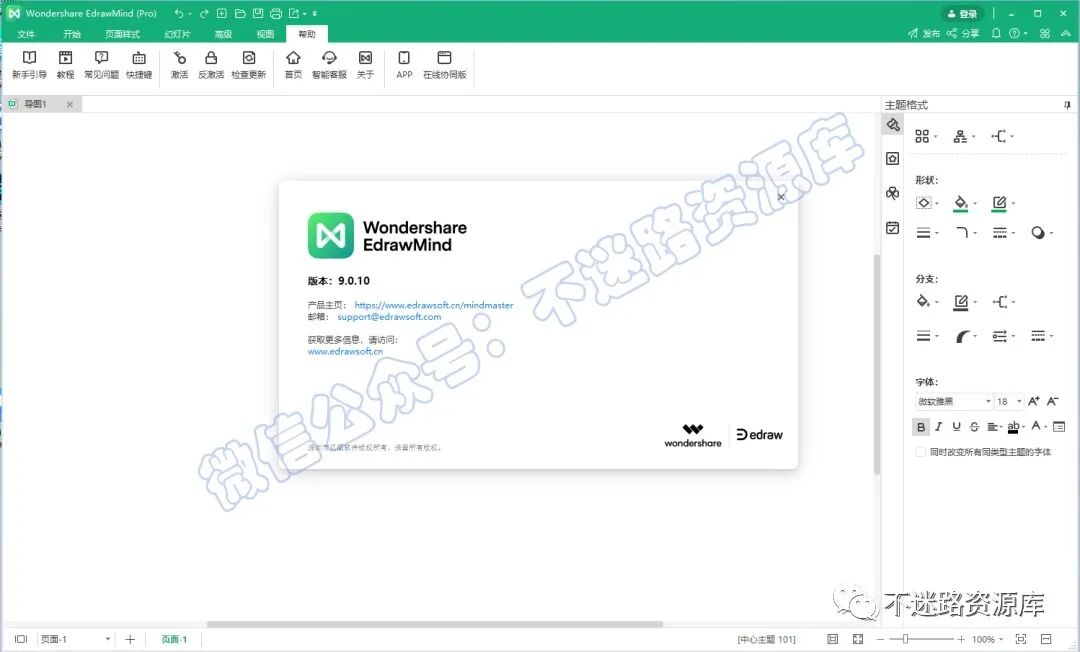Open the 文件 menu

[26, 34]
